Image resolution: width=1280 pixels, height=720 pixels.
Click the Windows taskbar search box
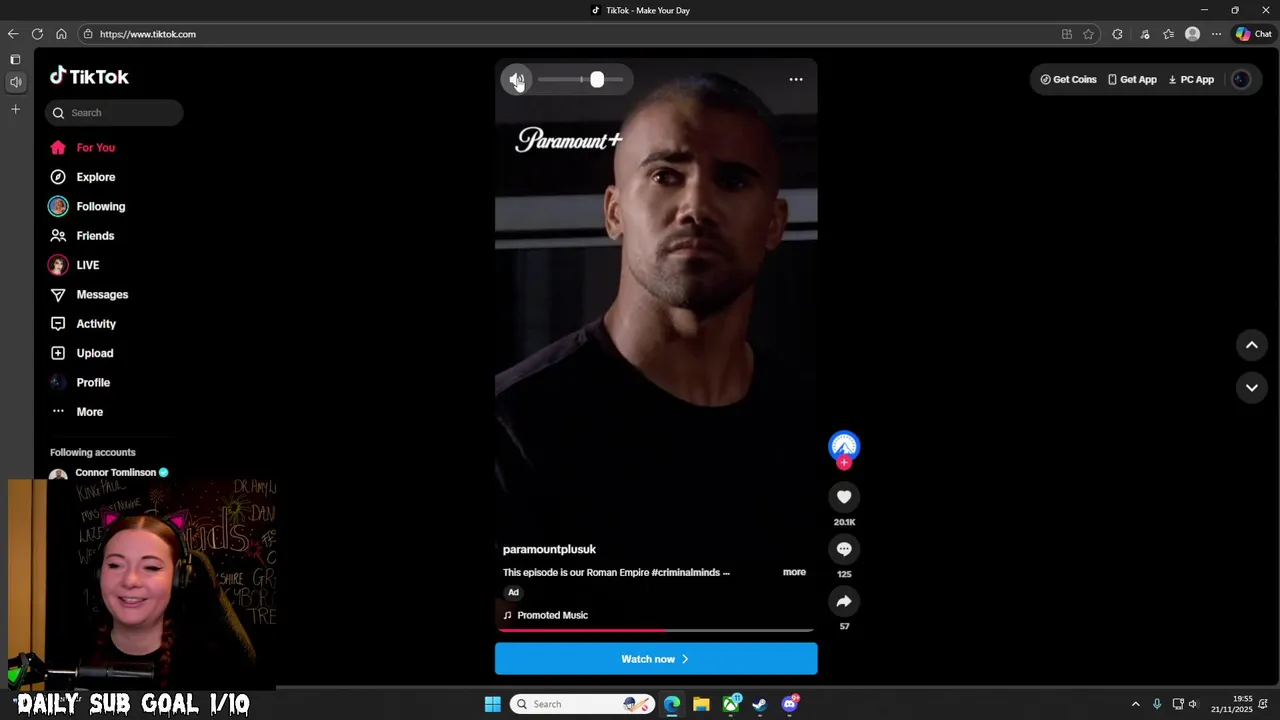(x=583, y=704)
